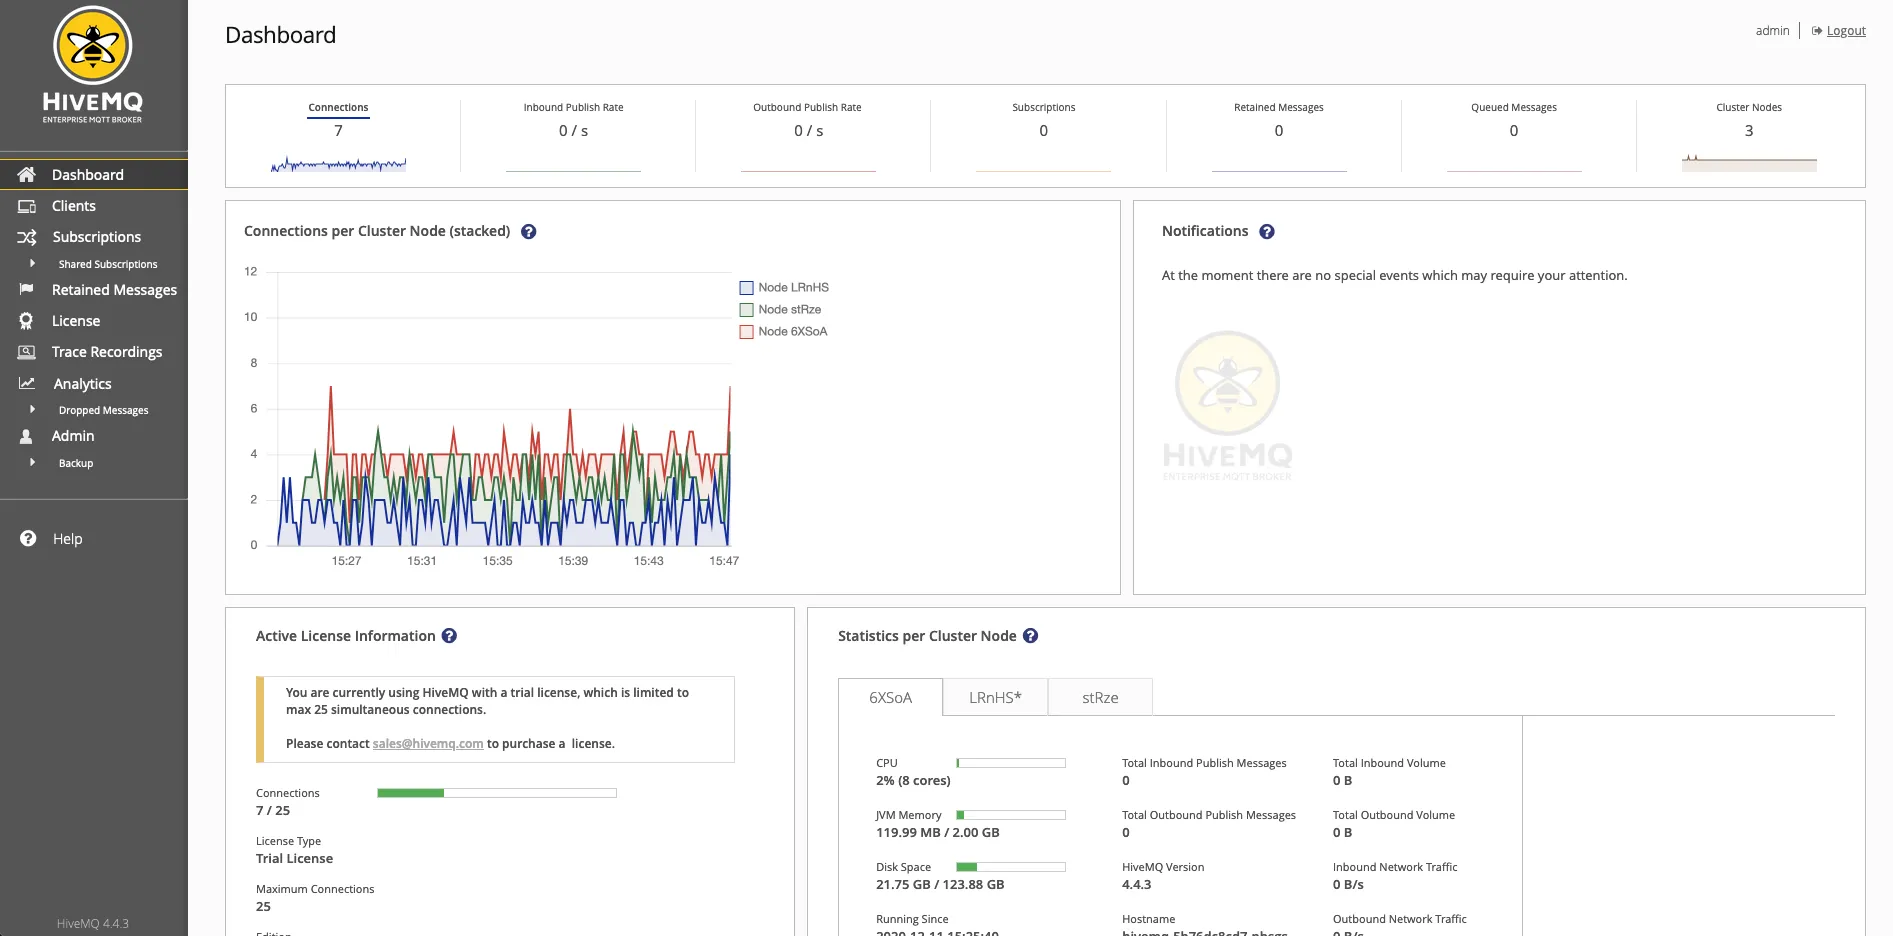1893x936 pixels.
Task: Click the HiveMQ bee logo
Action: pyautogui.click(x=93, y=45)
